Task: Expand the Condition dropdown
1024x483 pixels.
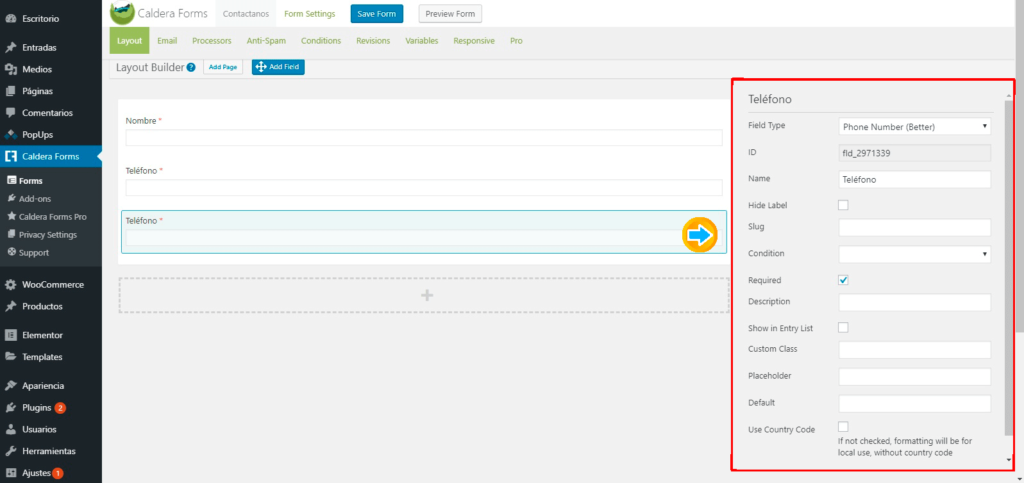Action: (914, 254)
